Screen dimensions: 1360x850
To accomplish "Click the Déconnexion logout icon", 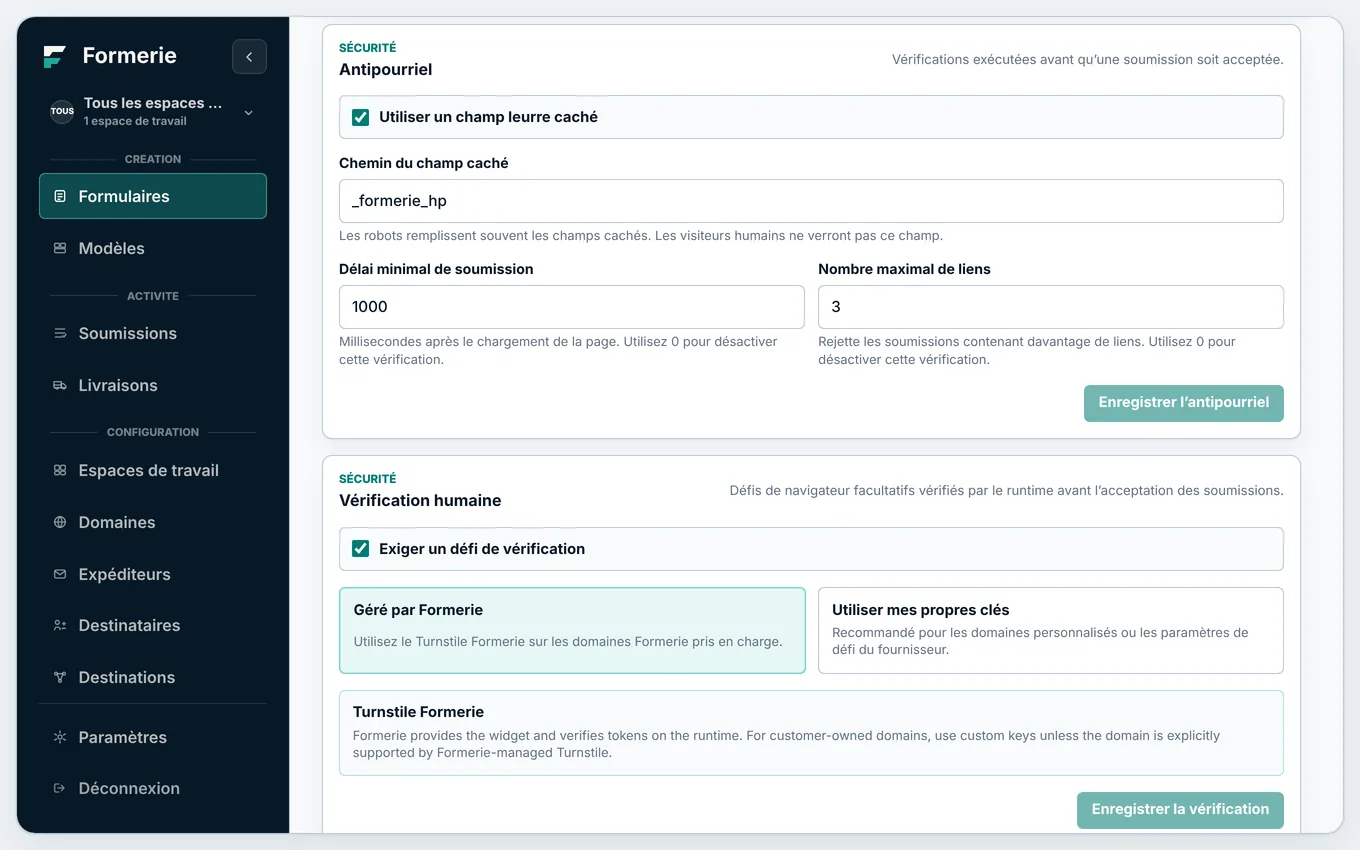I will point(60,788).
